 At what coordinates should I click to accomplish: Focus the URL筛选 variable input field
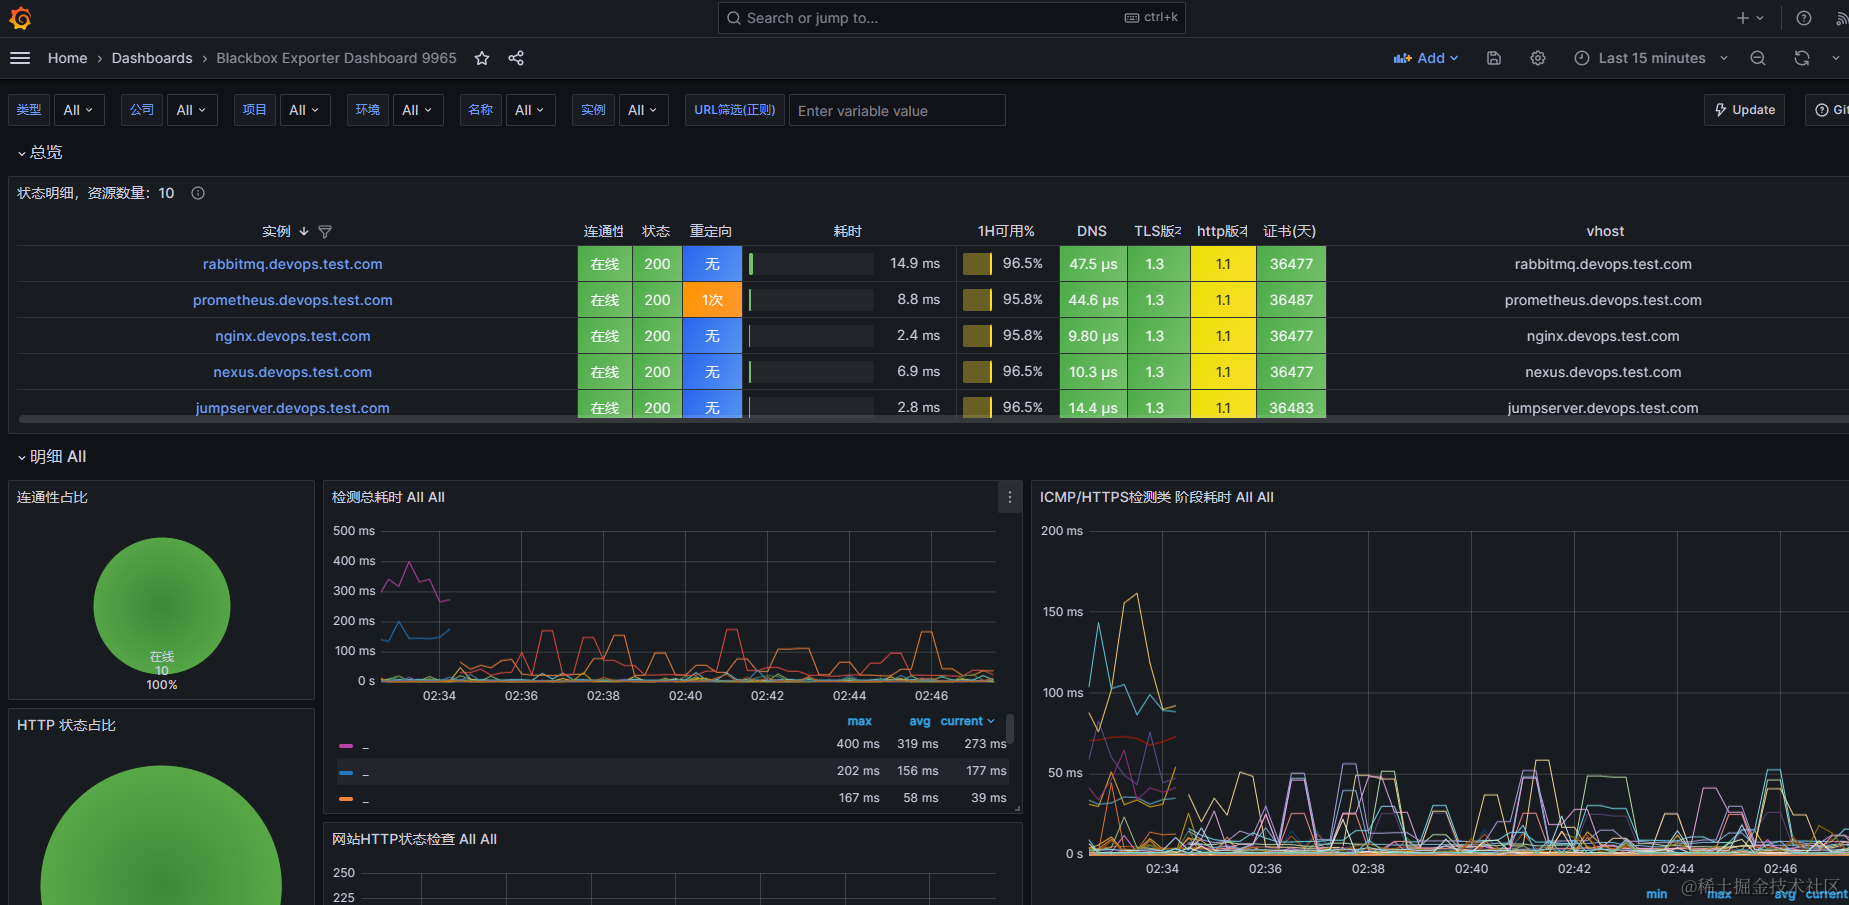point(897,110)
